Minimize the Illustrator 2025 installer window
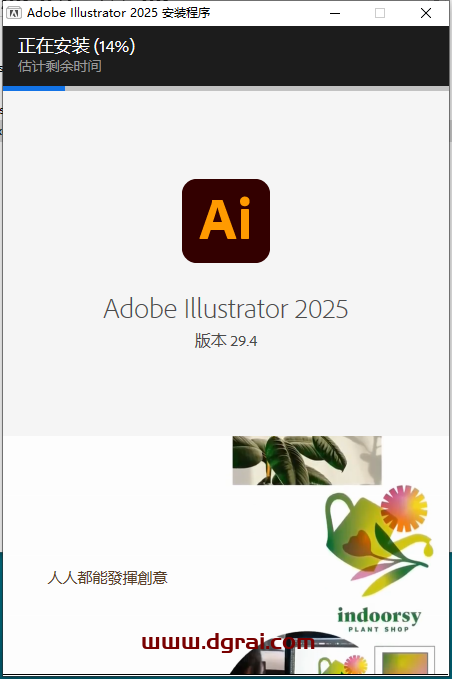Screen dimensions: 452x679 [335, 13]
